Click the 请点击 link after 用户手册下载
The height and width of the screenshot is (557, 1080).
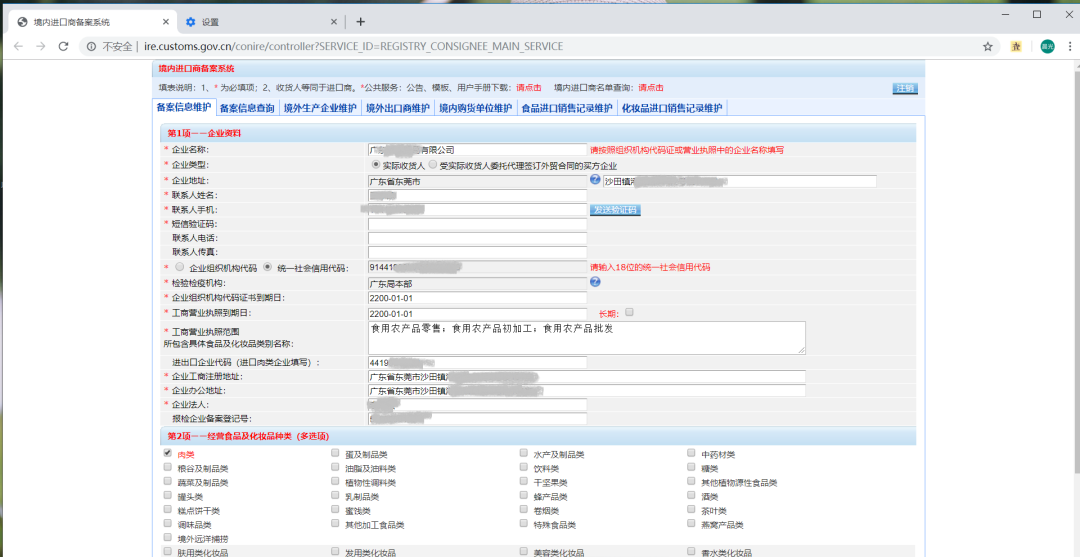point(529,88)
